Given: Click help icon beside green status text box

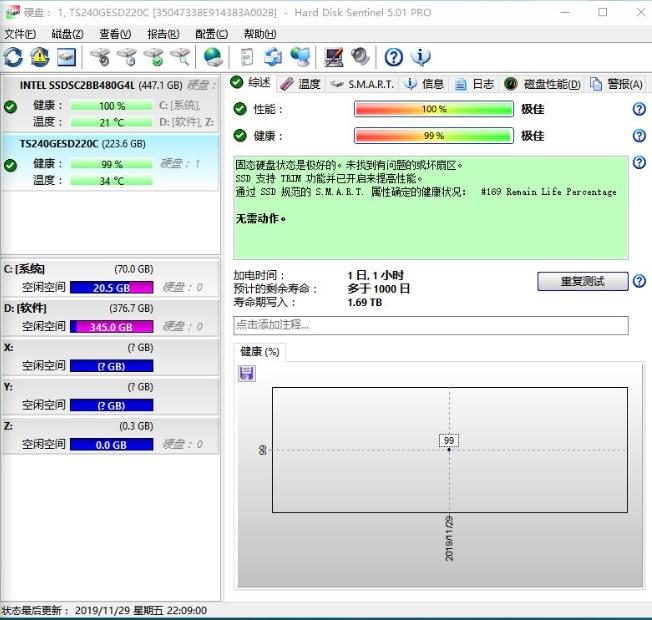Looking at the screenshot, I should pos(639,162).
